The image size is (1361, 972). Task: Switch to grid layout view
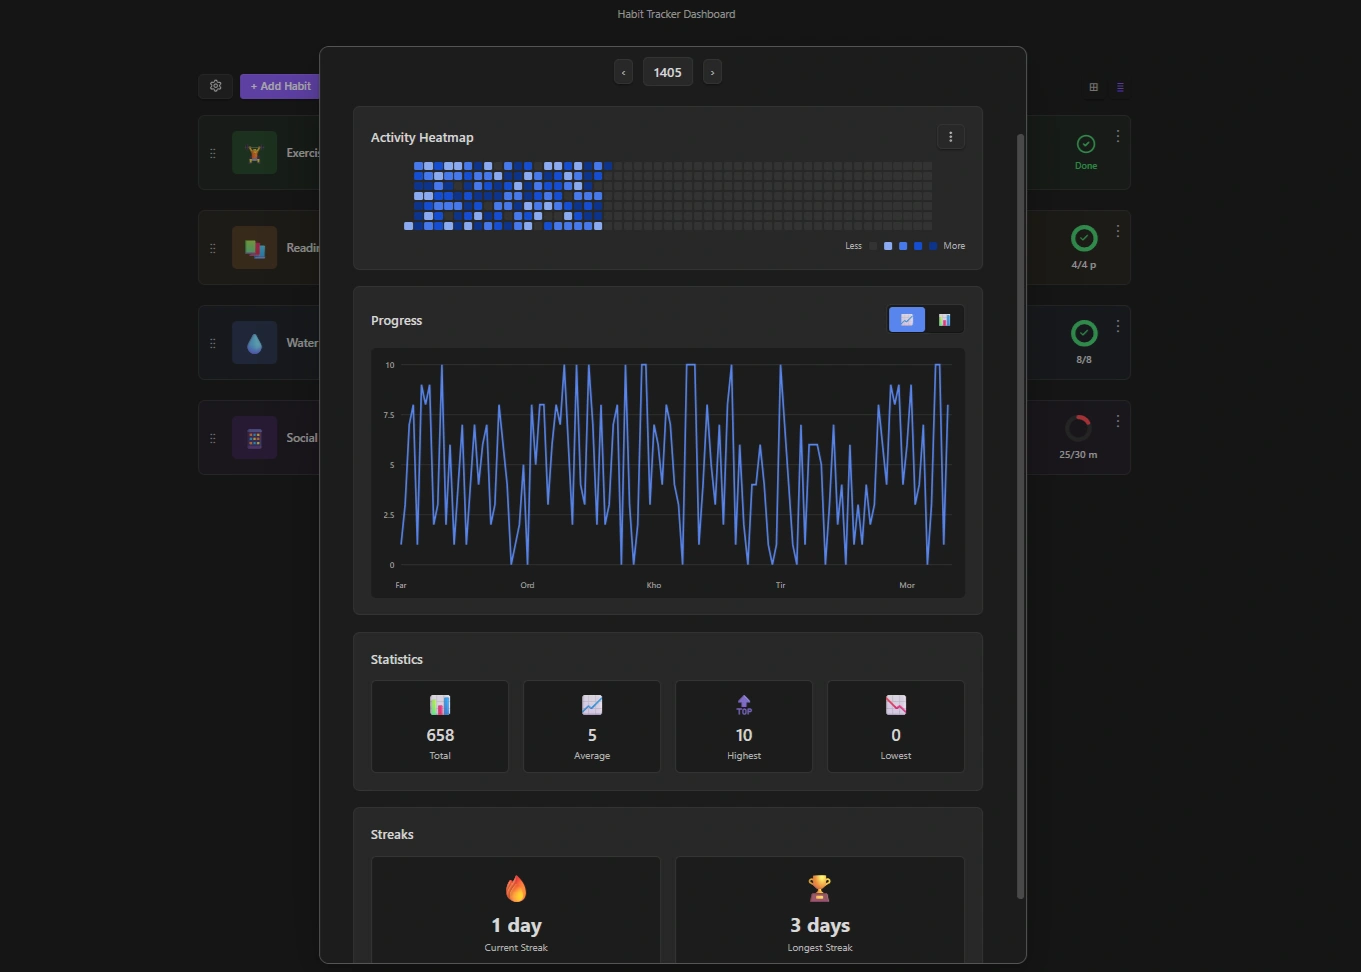coord(1094,87)
